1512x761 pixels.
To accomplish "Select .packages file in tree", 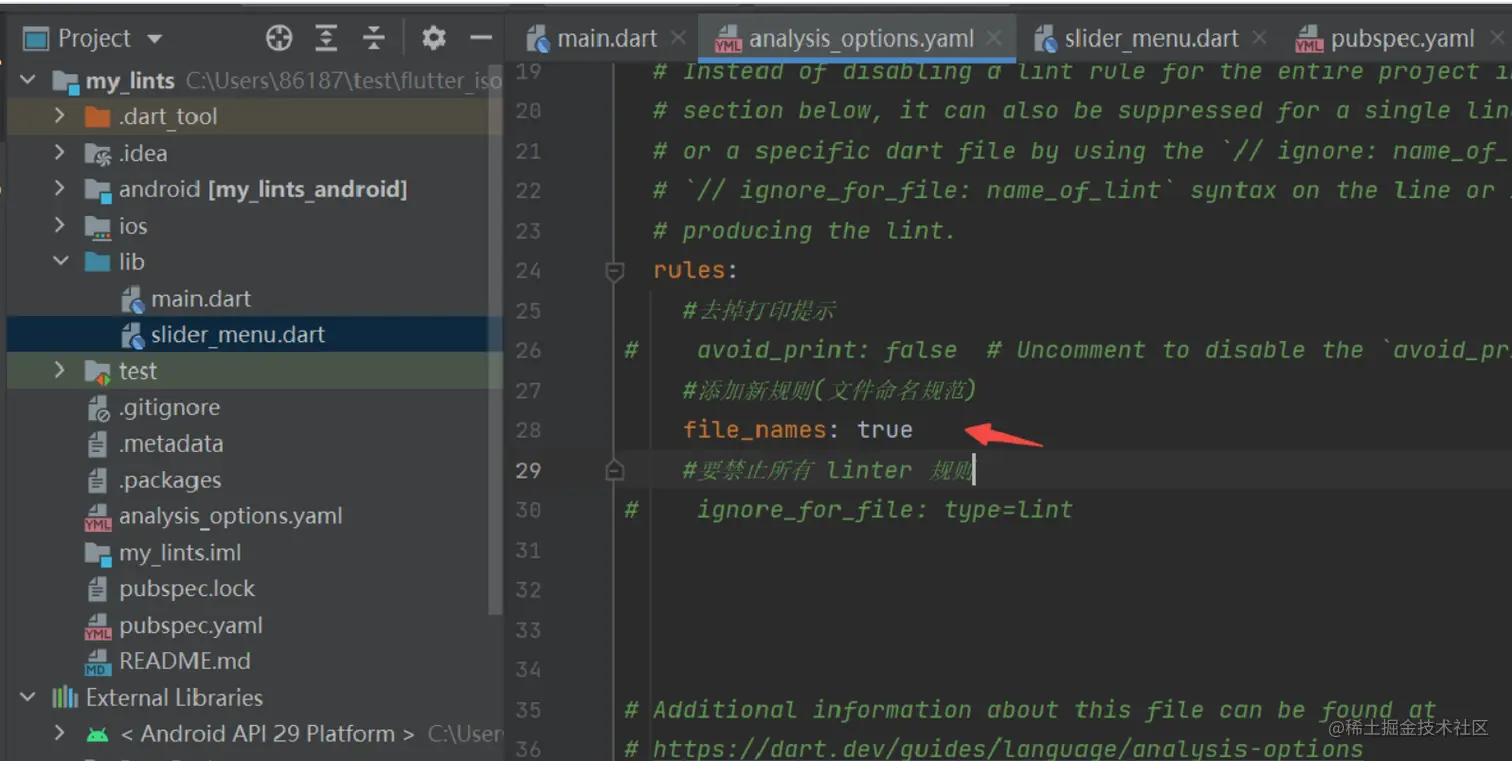I will point(171,480).
